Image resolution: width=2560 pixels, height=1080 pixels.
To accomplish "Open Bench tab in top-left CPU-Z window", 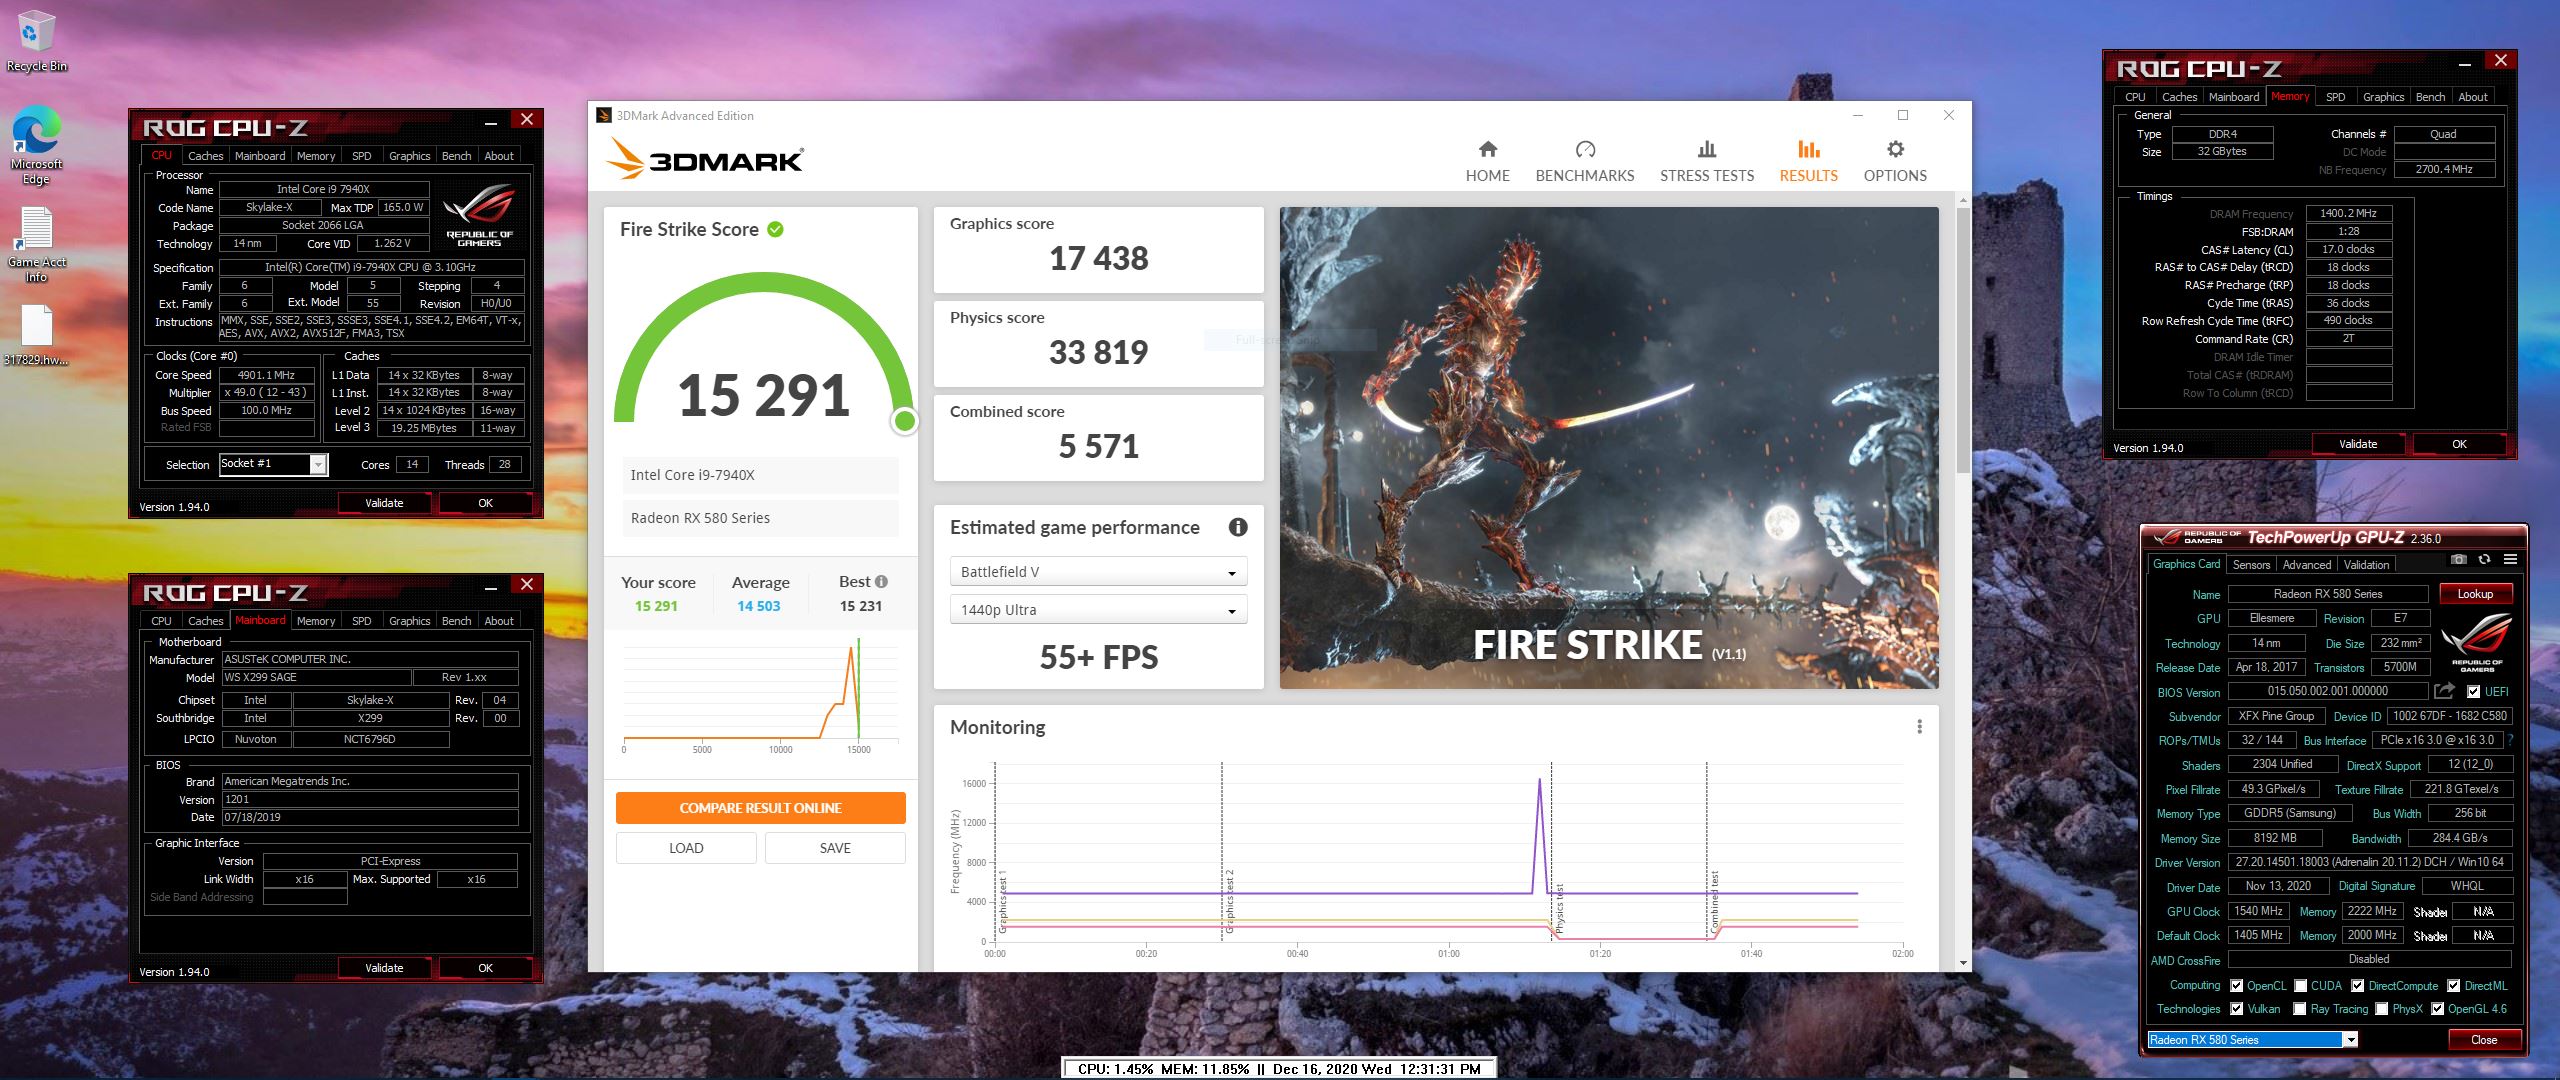I will (456, 156).
